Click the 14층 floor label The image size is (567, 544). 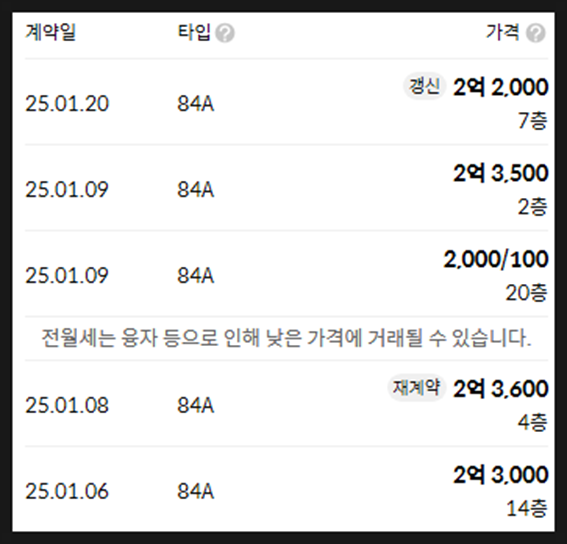(x=527, y=508)
